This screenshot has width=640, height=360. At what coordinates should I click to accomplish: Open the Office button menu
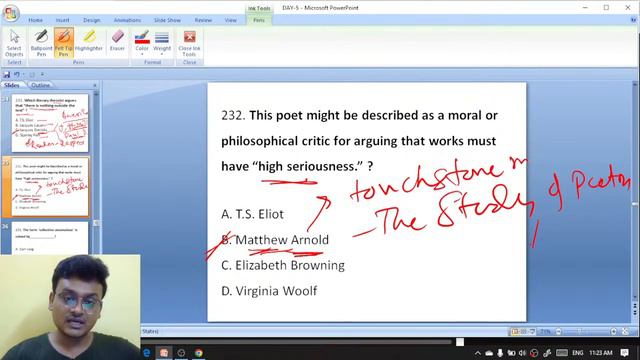pos(11,12)
